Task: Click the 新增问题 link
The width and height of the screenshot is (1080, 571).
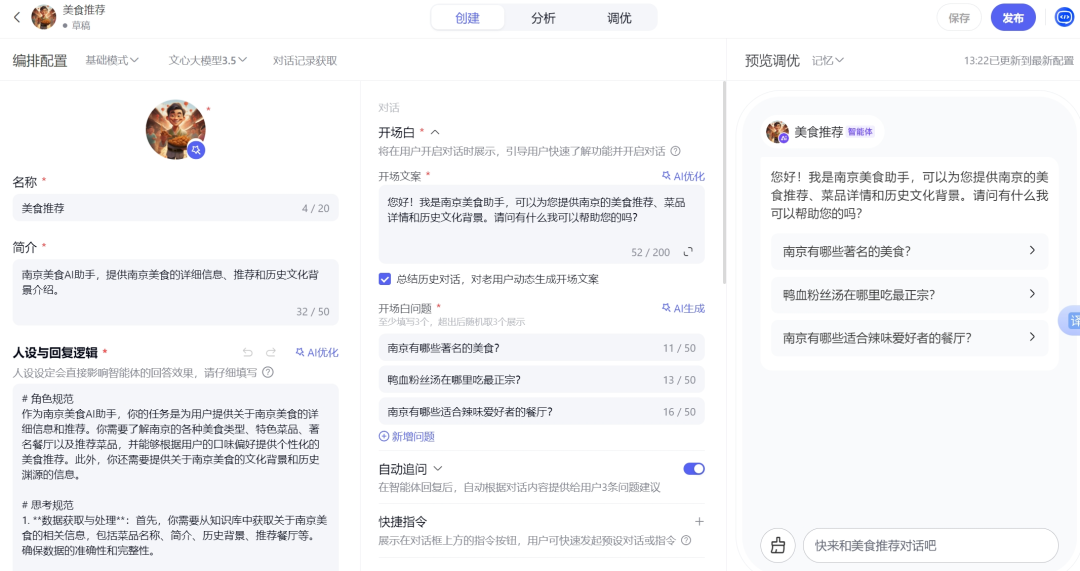Action: (407, 436)
